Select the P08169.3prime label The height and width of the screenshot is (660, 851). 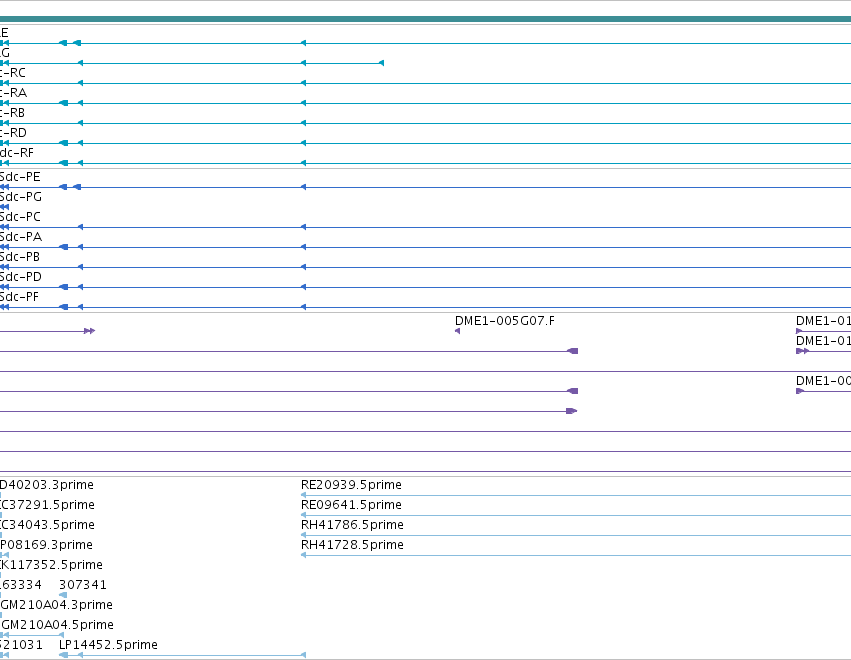point(46,545)
